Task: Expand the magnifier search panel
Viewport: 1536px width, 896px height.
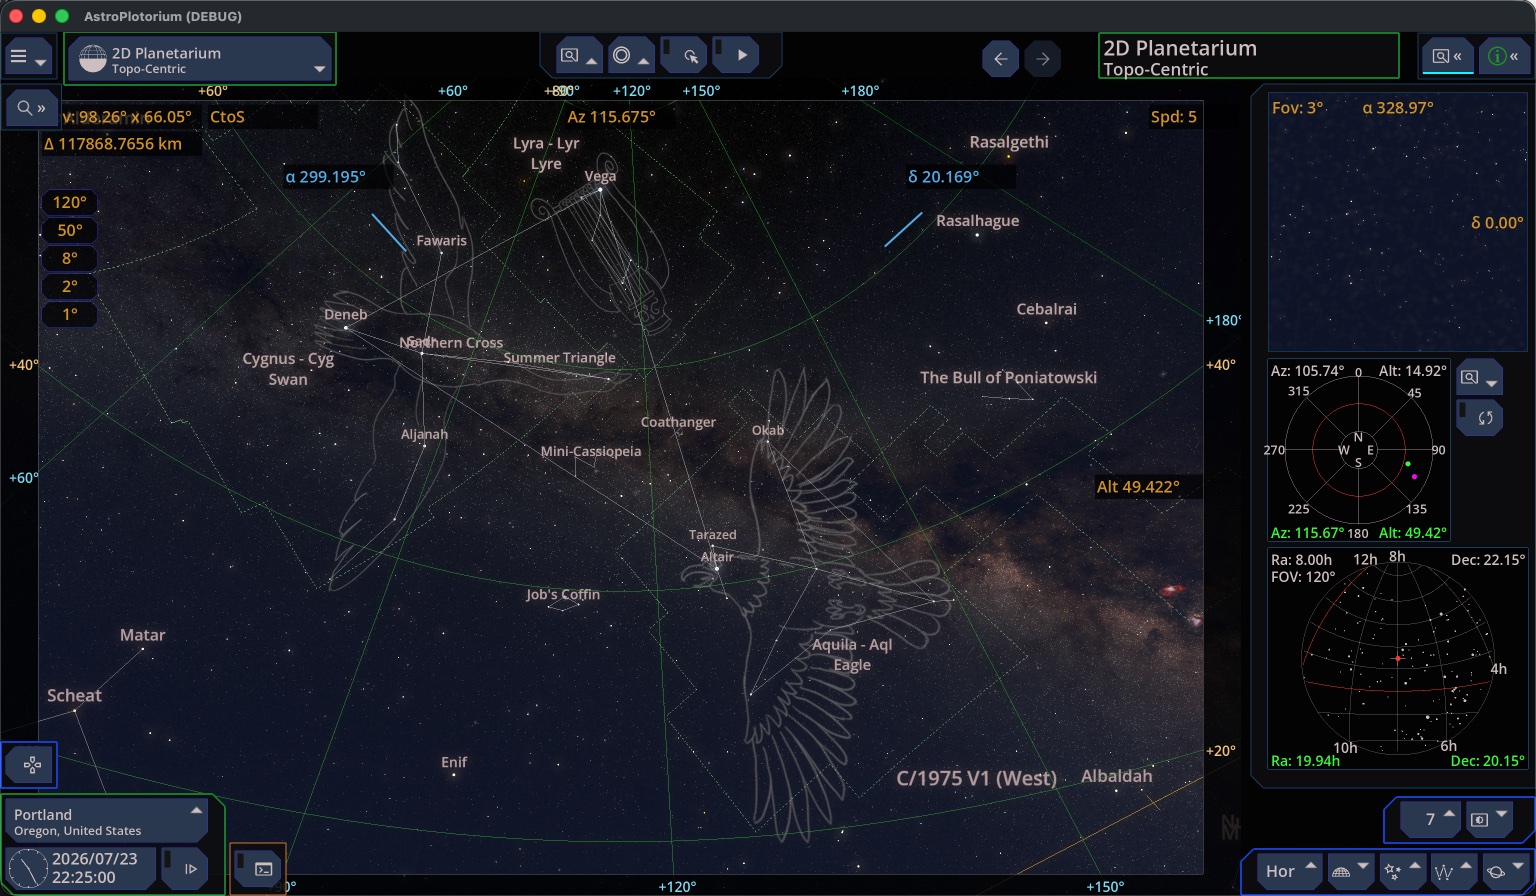Action: tap(31, 108)
